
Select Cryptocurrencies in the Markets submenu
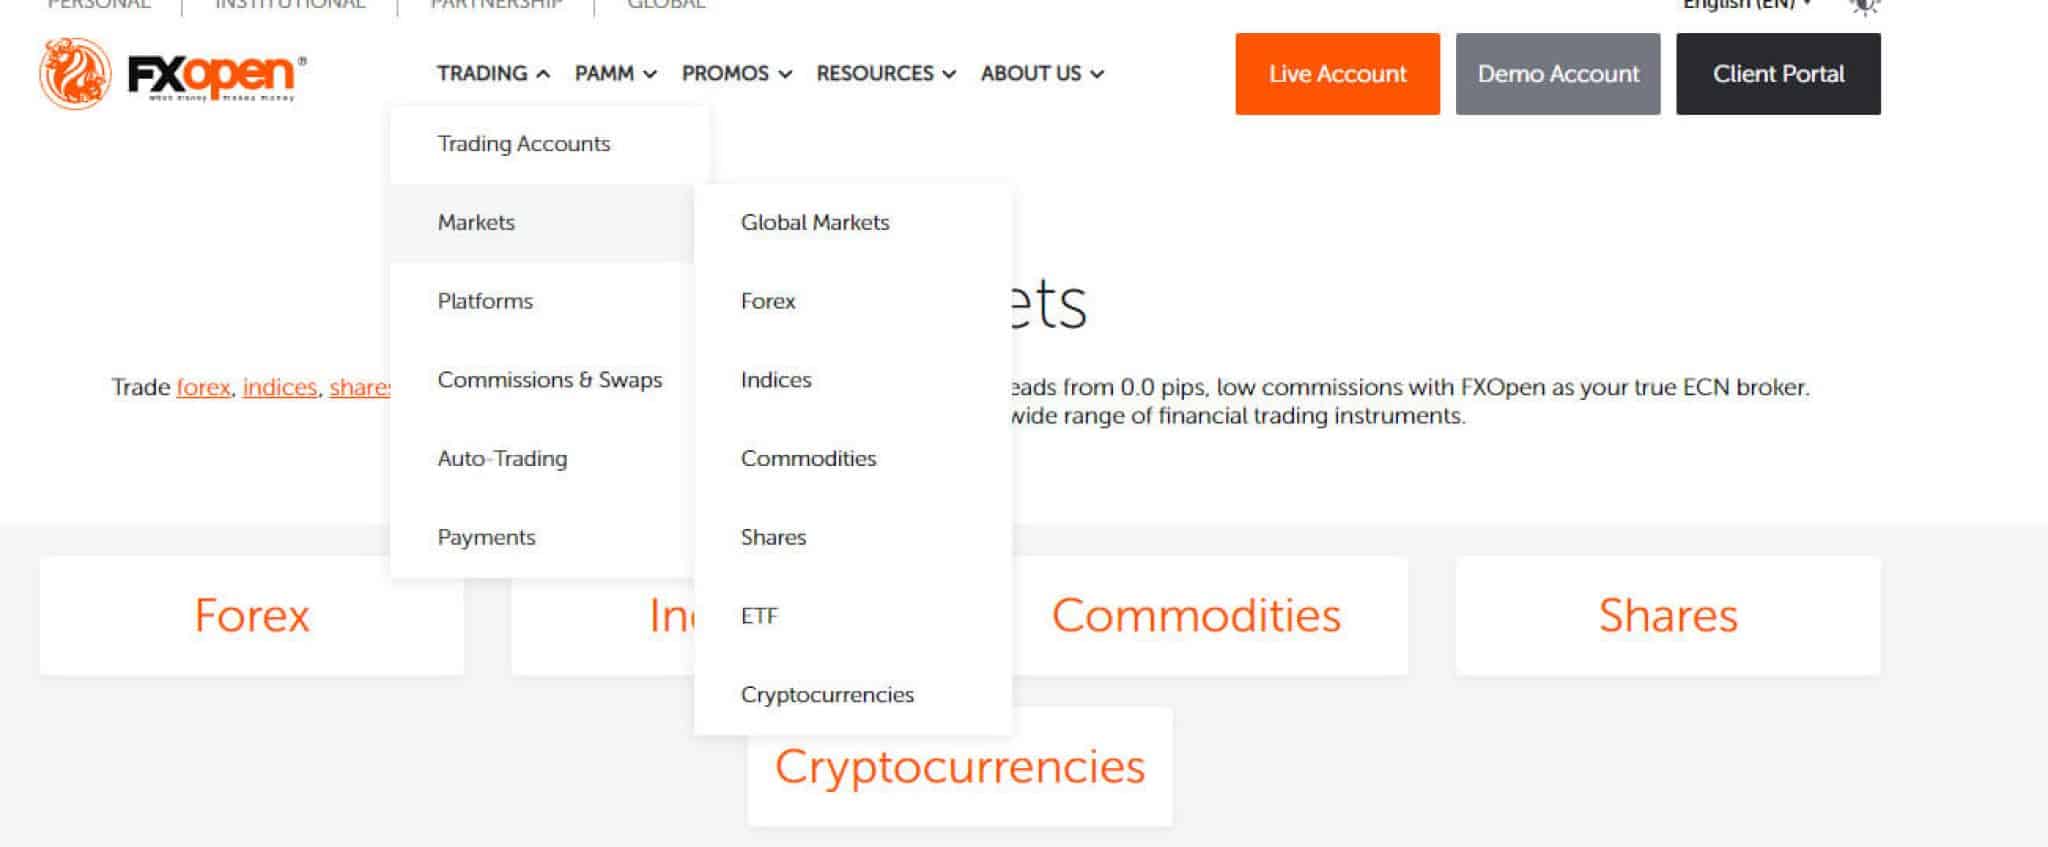(826, 693)
